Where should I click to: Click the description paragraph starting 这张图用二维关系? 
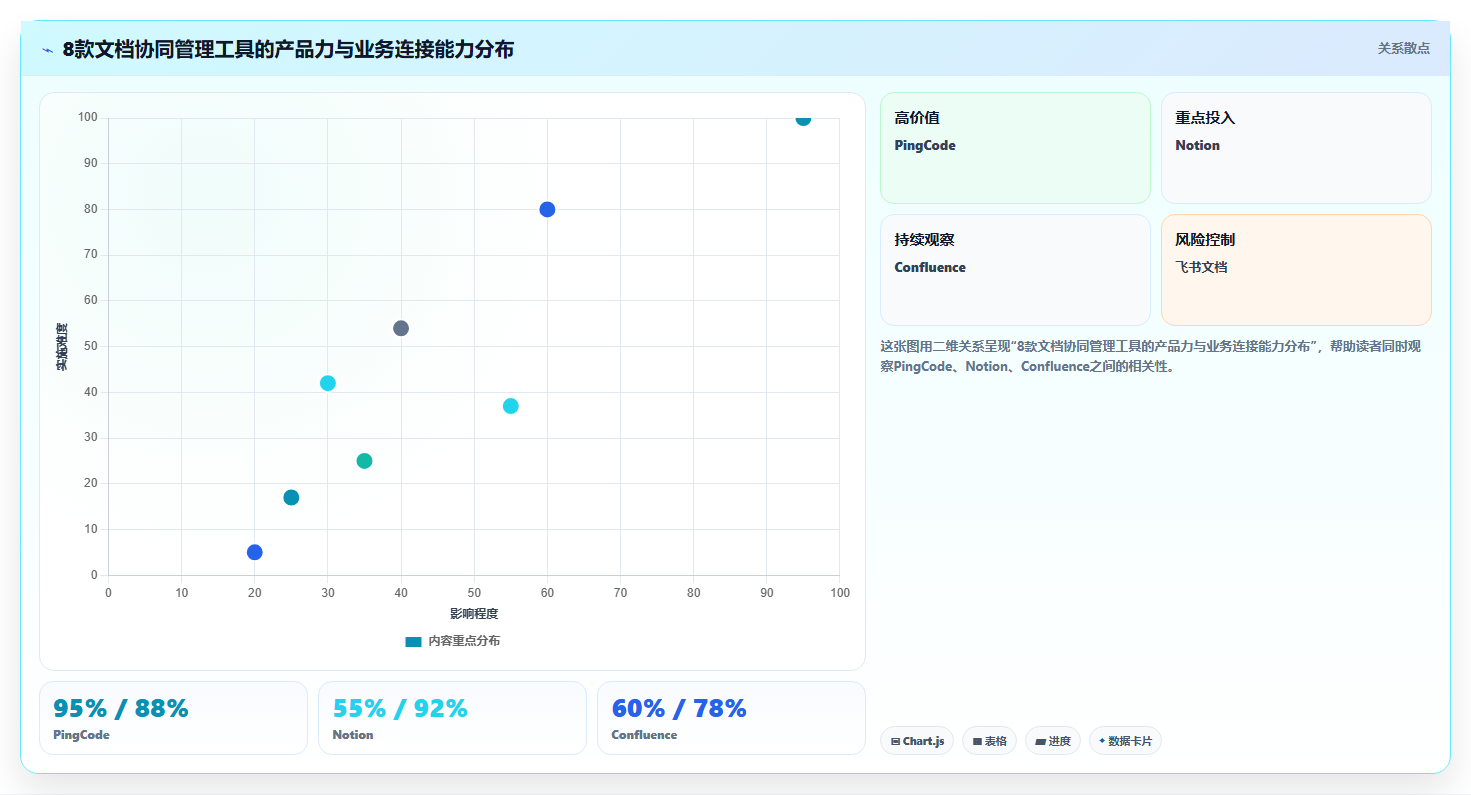(x=1151, y=356)
